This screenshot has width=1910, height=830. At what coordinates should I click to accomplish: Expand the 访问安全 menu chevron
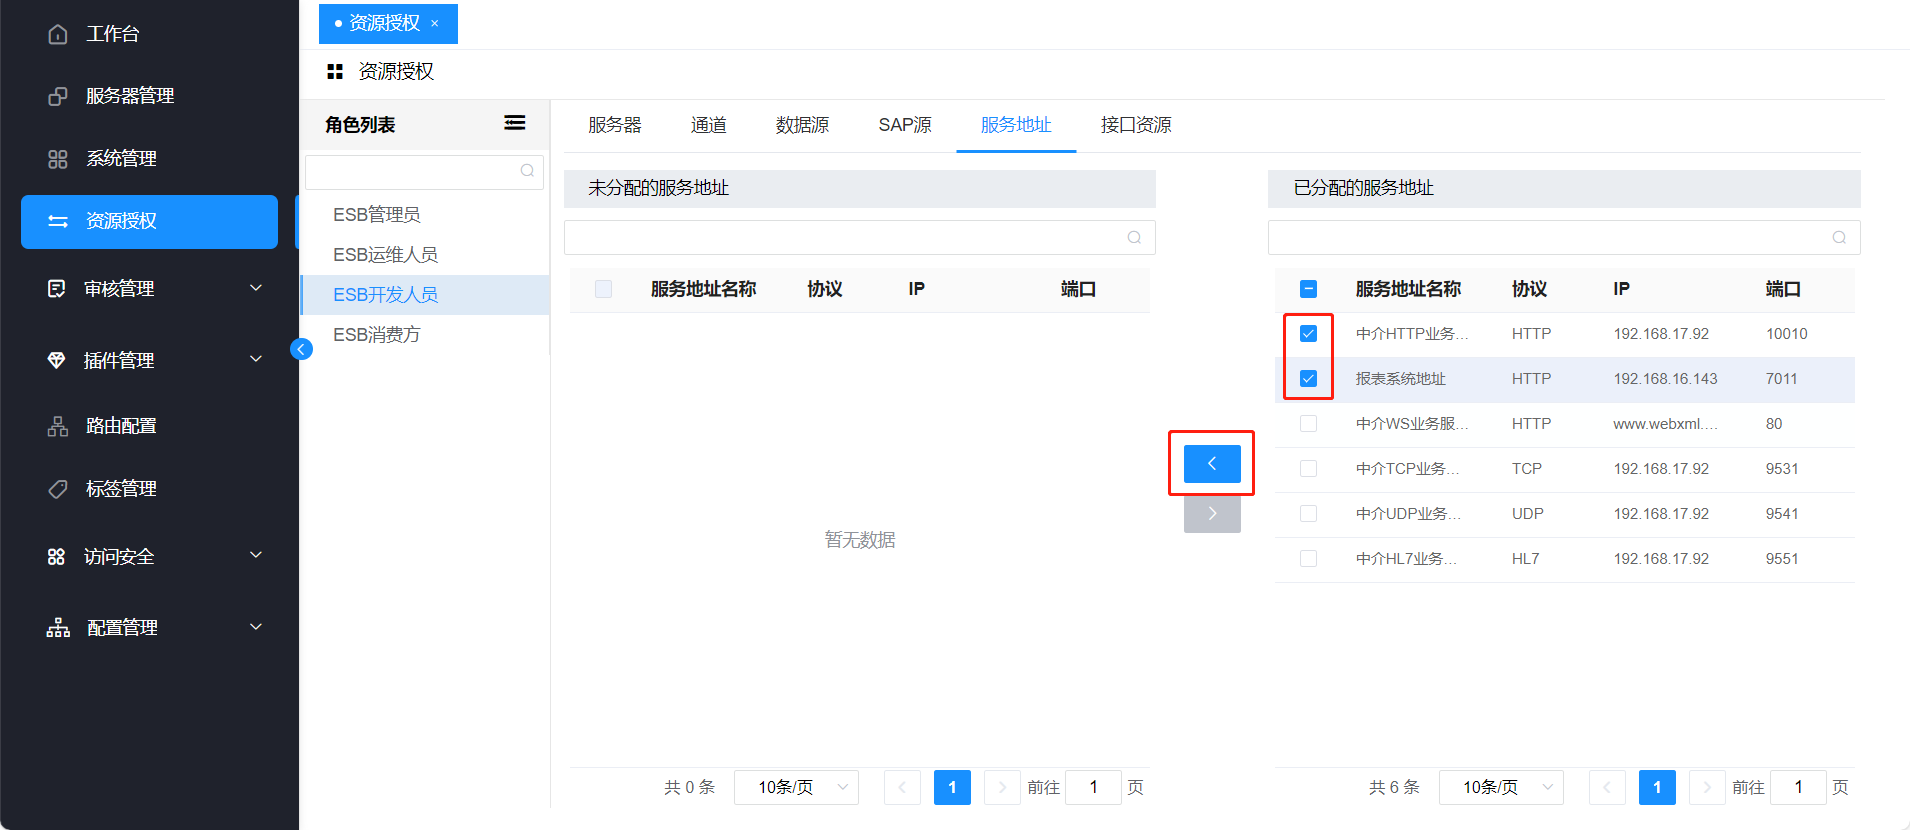click(256, 555)
